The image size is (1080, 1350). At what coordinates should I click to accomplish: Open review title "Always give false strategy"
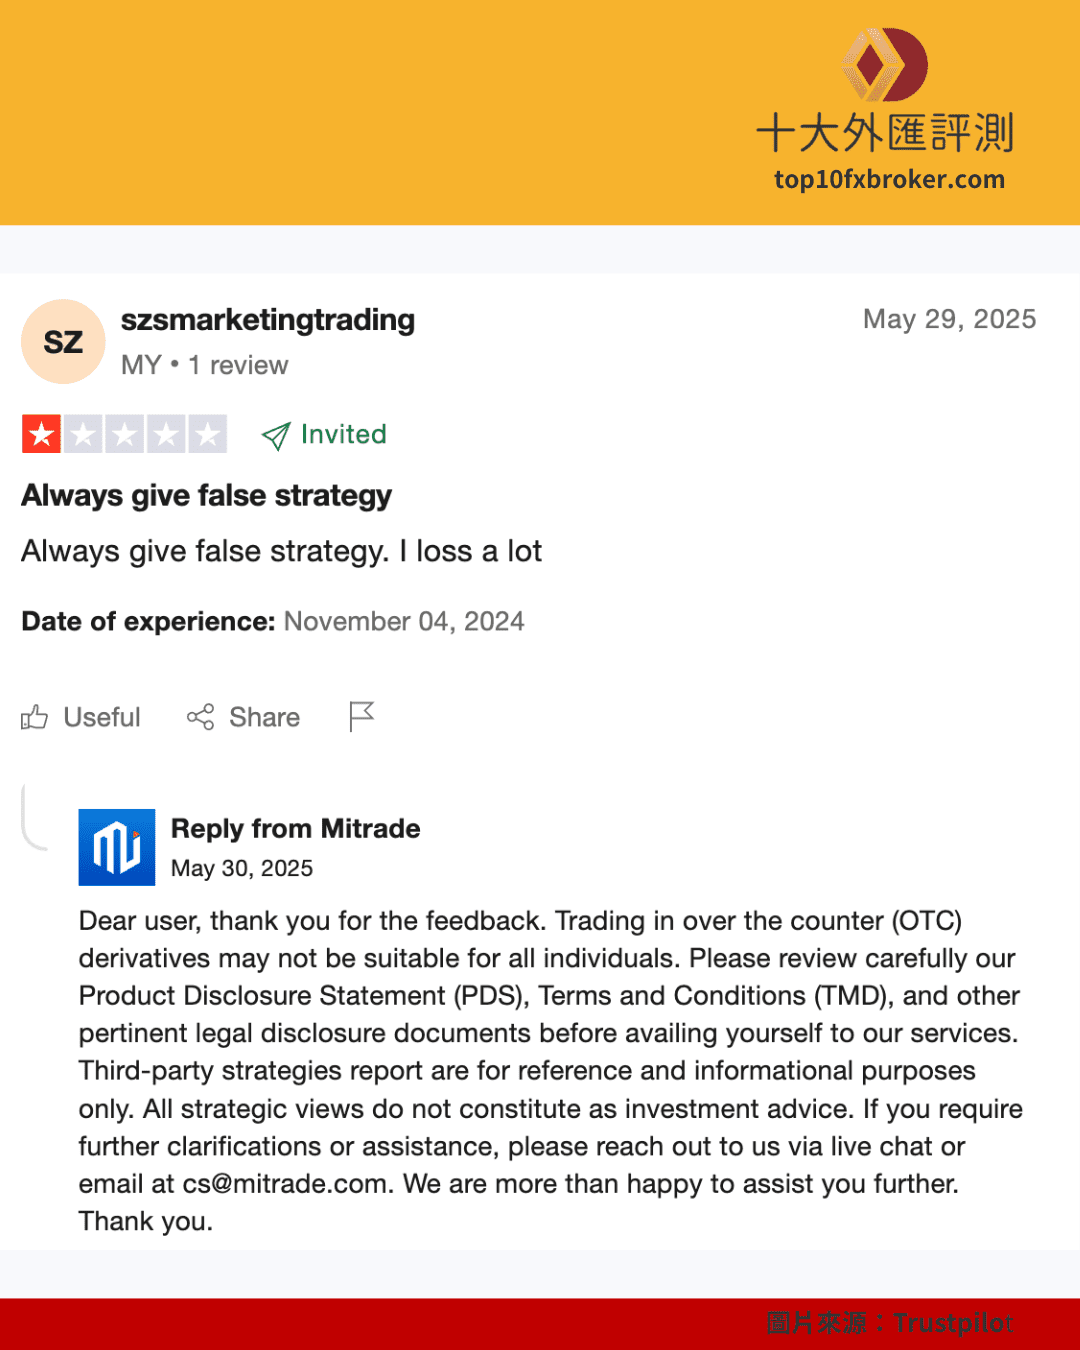(x=207, y=496)
